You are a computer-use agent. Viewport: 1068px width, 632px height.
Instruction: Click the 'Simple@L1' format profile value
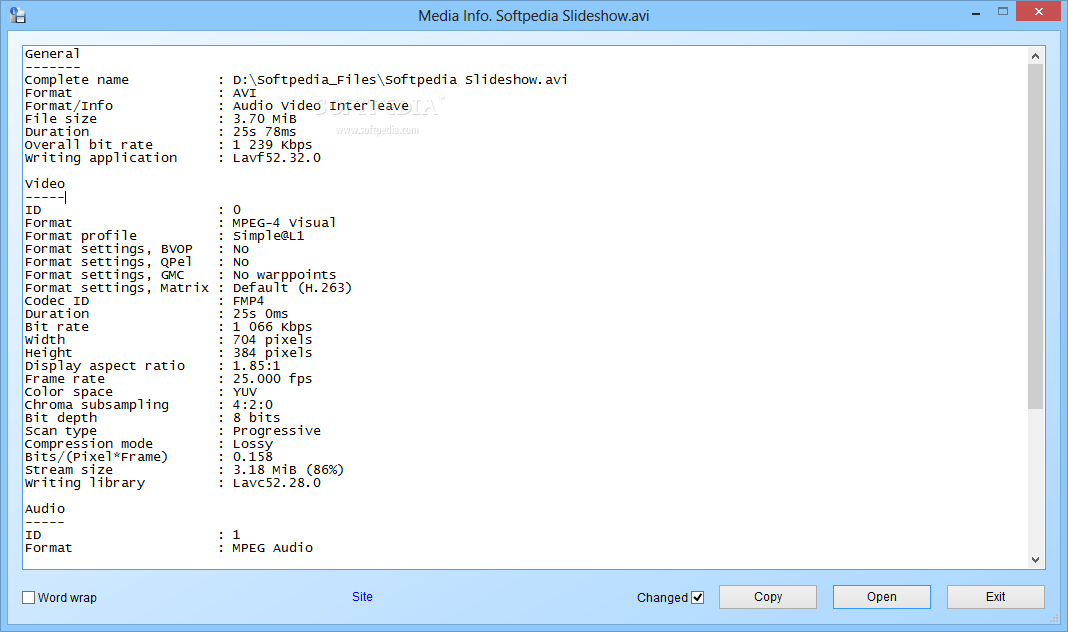coord(268,236)
